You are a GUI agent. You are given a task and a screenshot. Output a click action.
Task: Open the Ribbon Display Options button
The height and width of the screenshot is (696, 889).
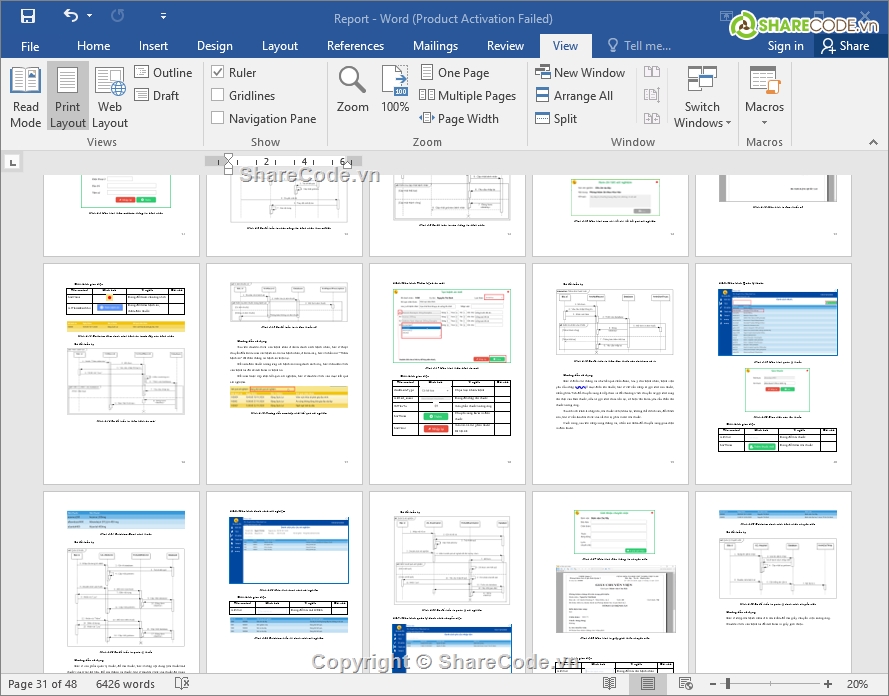(727, 16)
